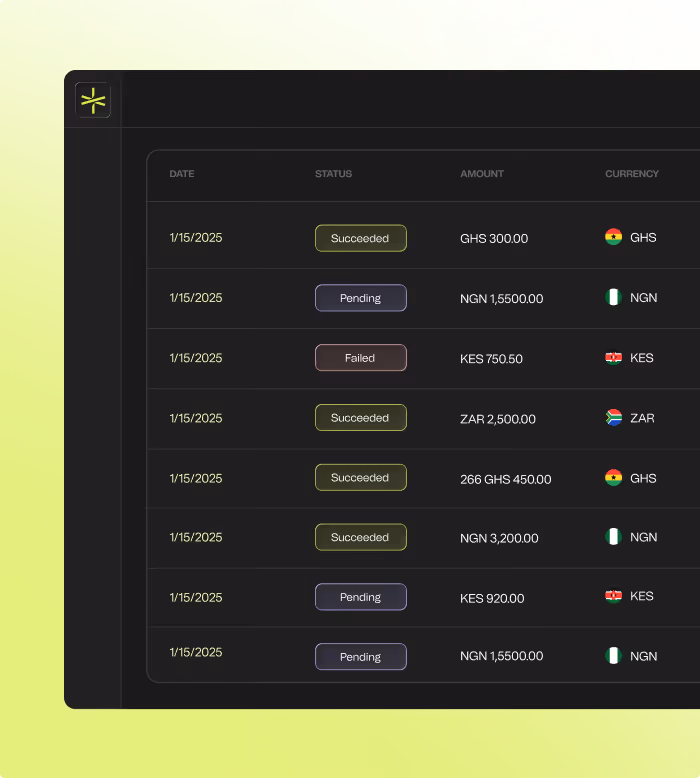Click Succeeded badge in 266 GHS 450.00 row
The height and width of the screenshot is (778, 700).
(x=361, y=477)
